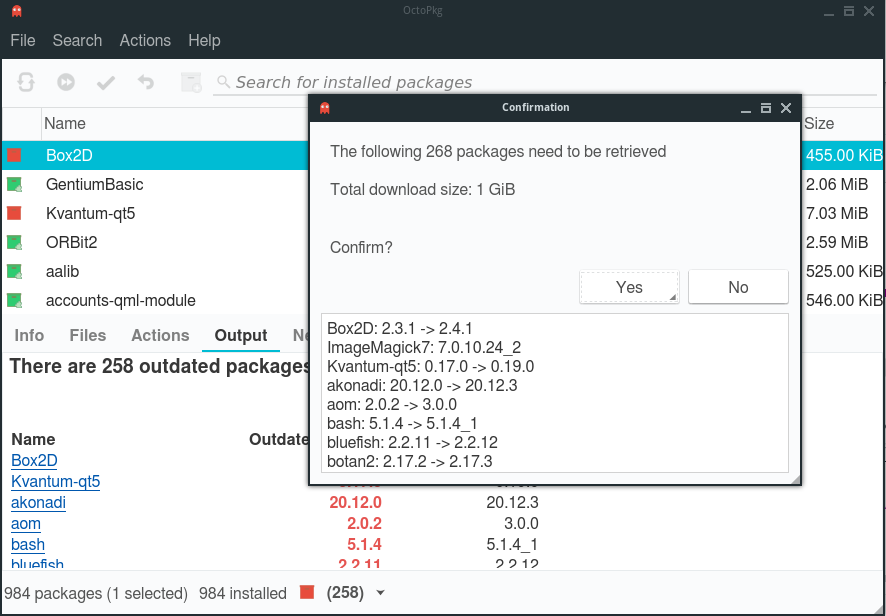Click the bluefish line in confirmation list

coord(412,443)
